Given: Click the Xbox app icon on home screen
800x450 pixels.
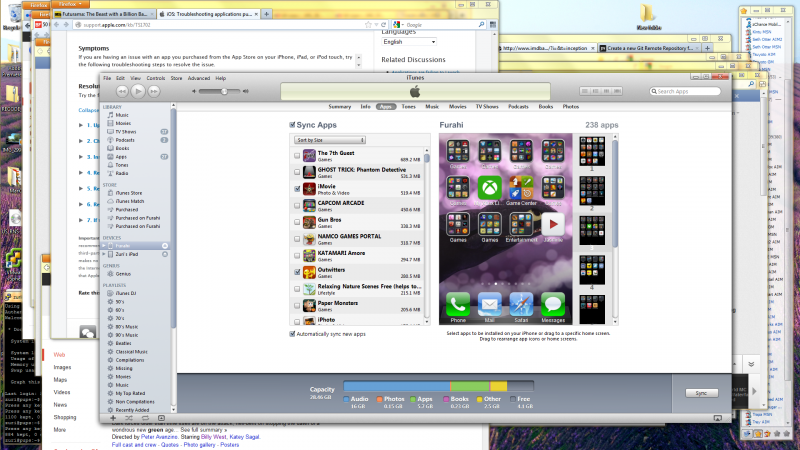Looking at the screenshot, I should [489, 187].
